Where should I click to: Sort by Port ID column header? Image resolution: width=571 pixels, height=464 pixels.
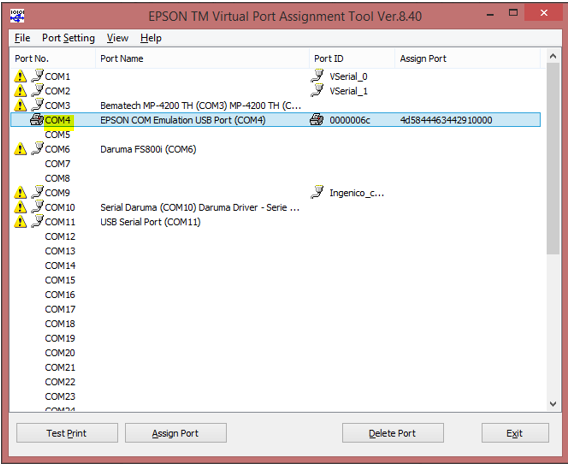(x=352, y=59)
